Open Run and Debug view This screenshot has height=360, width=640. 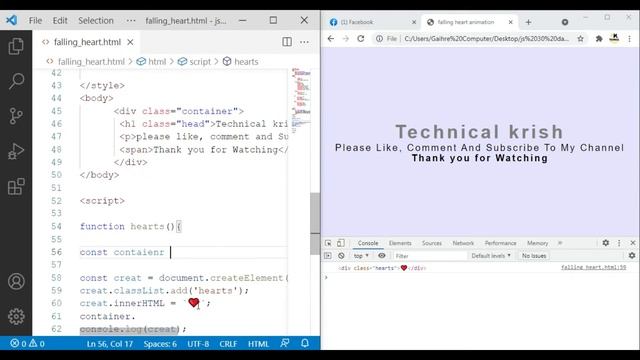click(16, 151)
